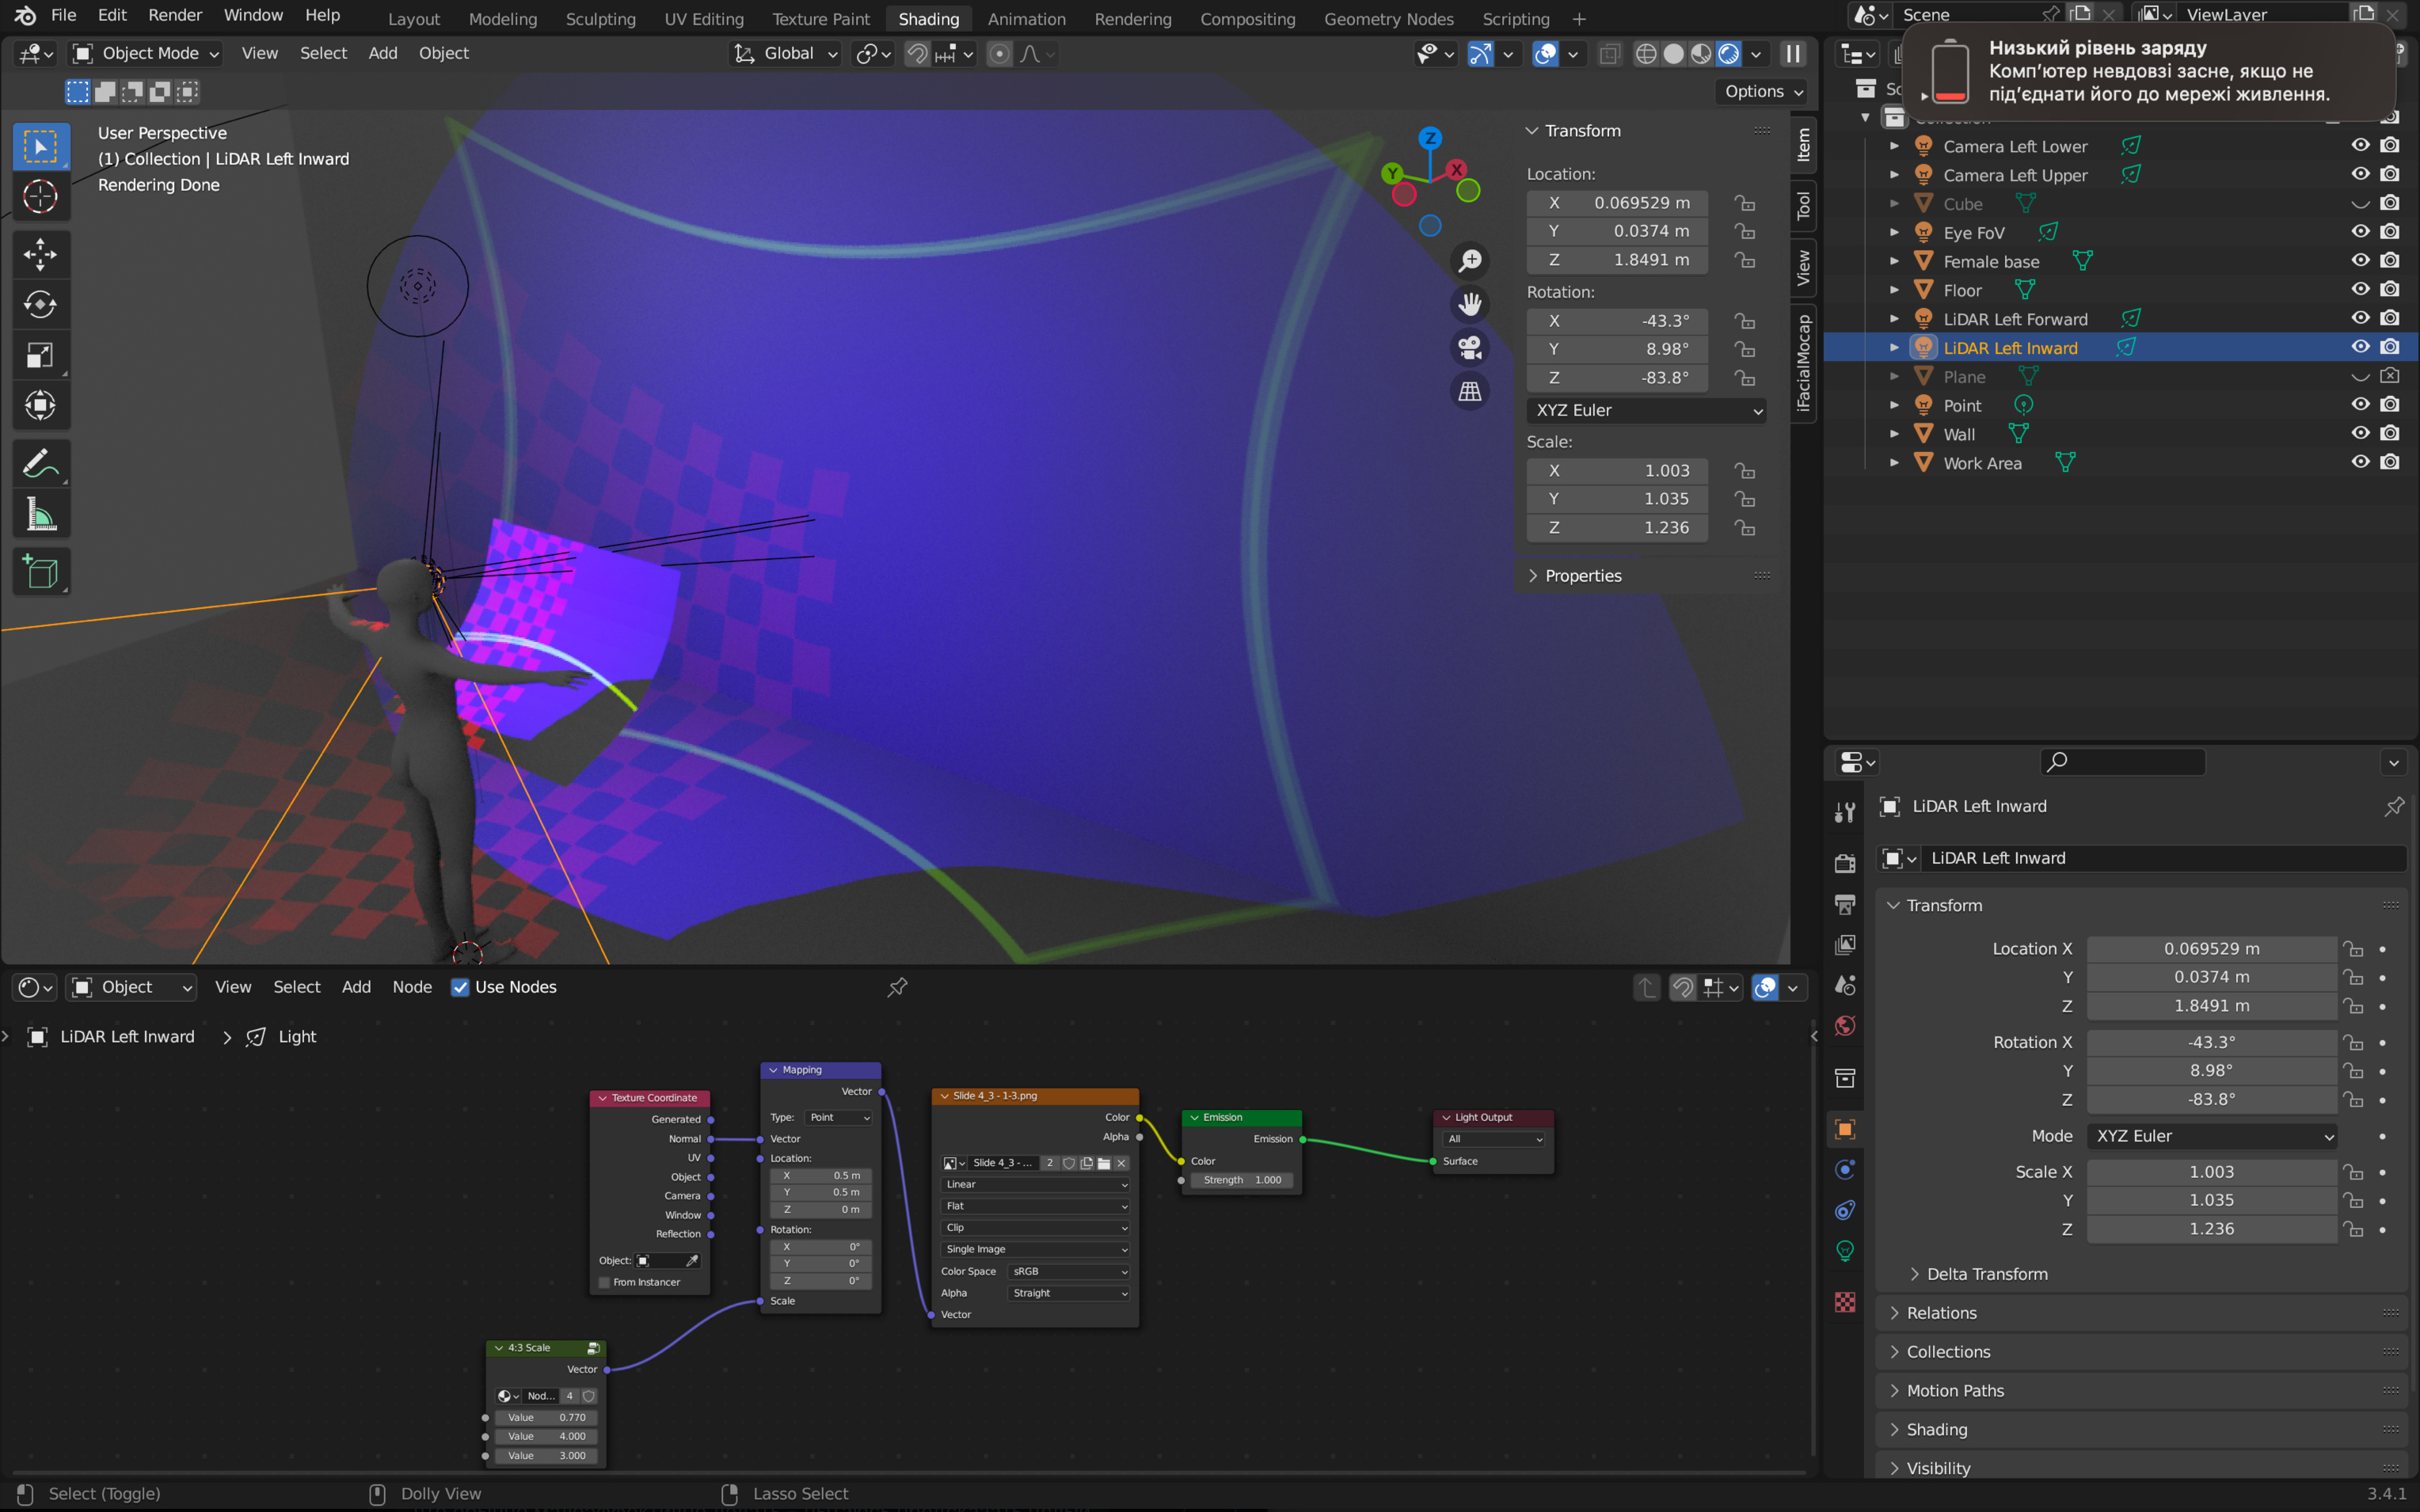Image resolution: width=2420 pixels, height=1512 pixels.
Task: Open the Render menu
Action: pos(175,15)
